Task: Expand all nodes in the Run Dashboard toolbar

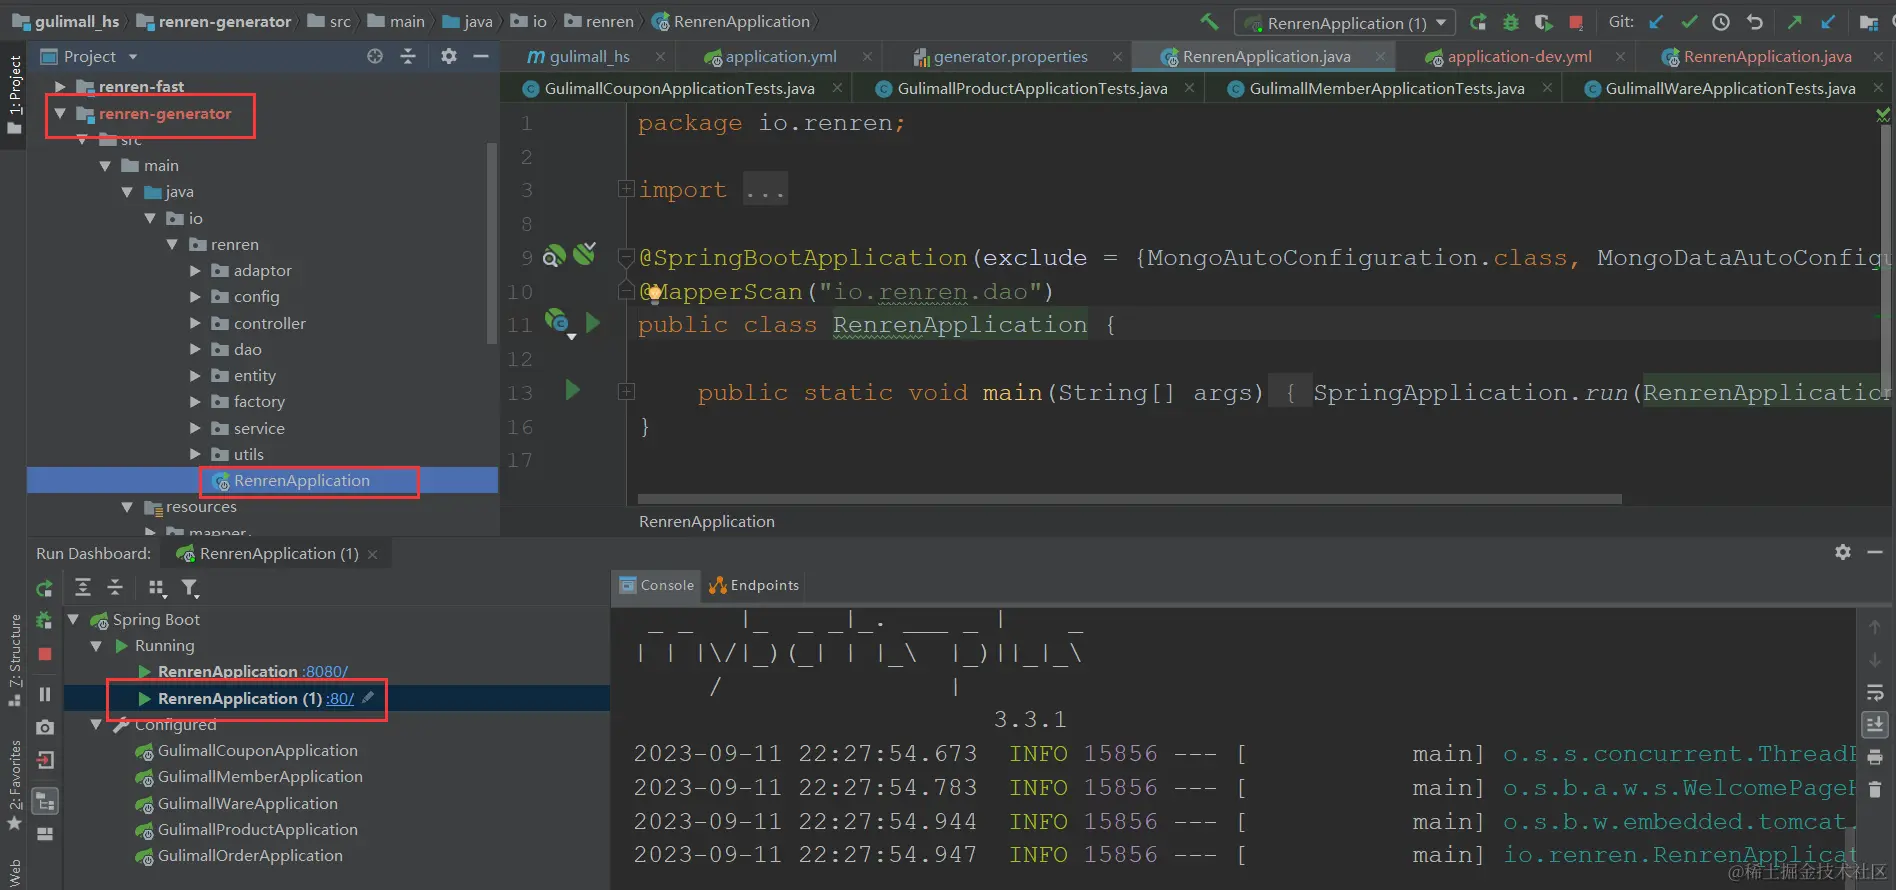Action: (83, 587)
